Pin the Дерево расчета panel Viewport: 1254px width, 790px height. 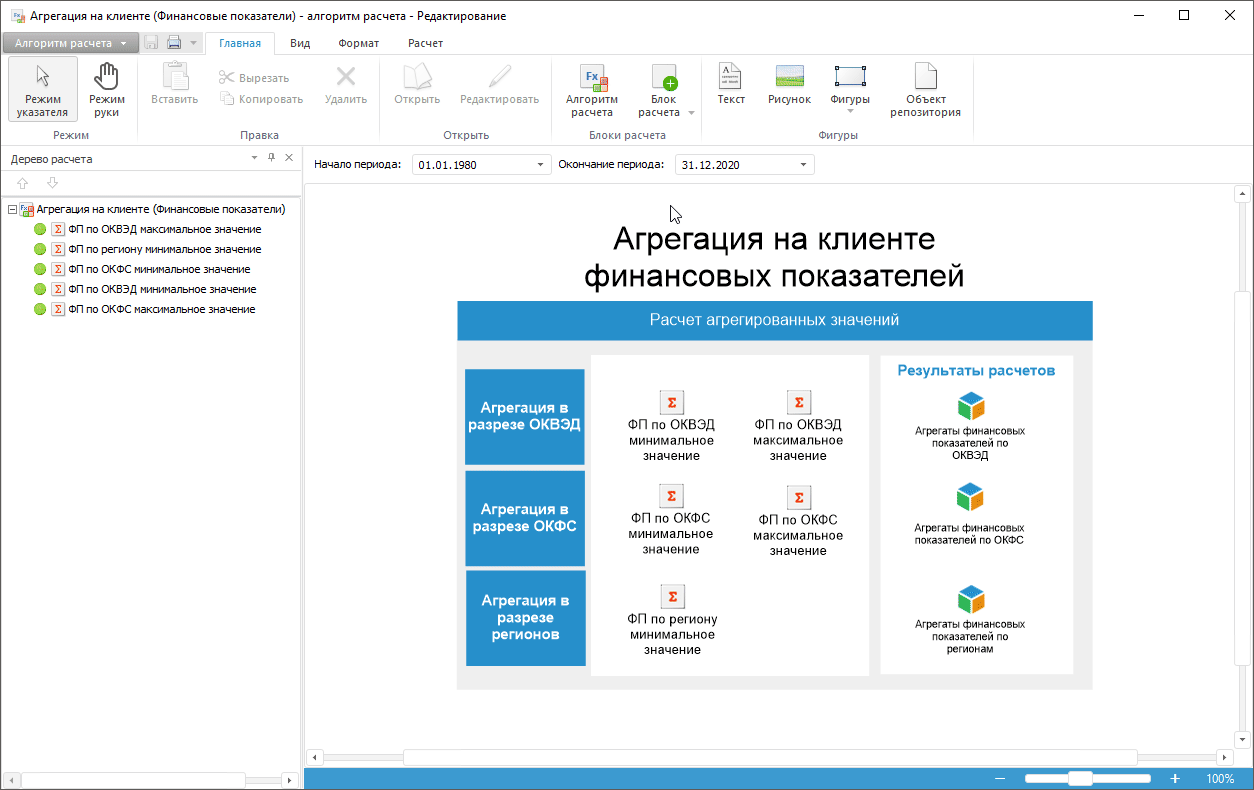(271, 158)
